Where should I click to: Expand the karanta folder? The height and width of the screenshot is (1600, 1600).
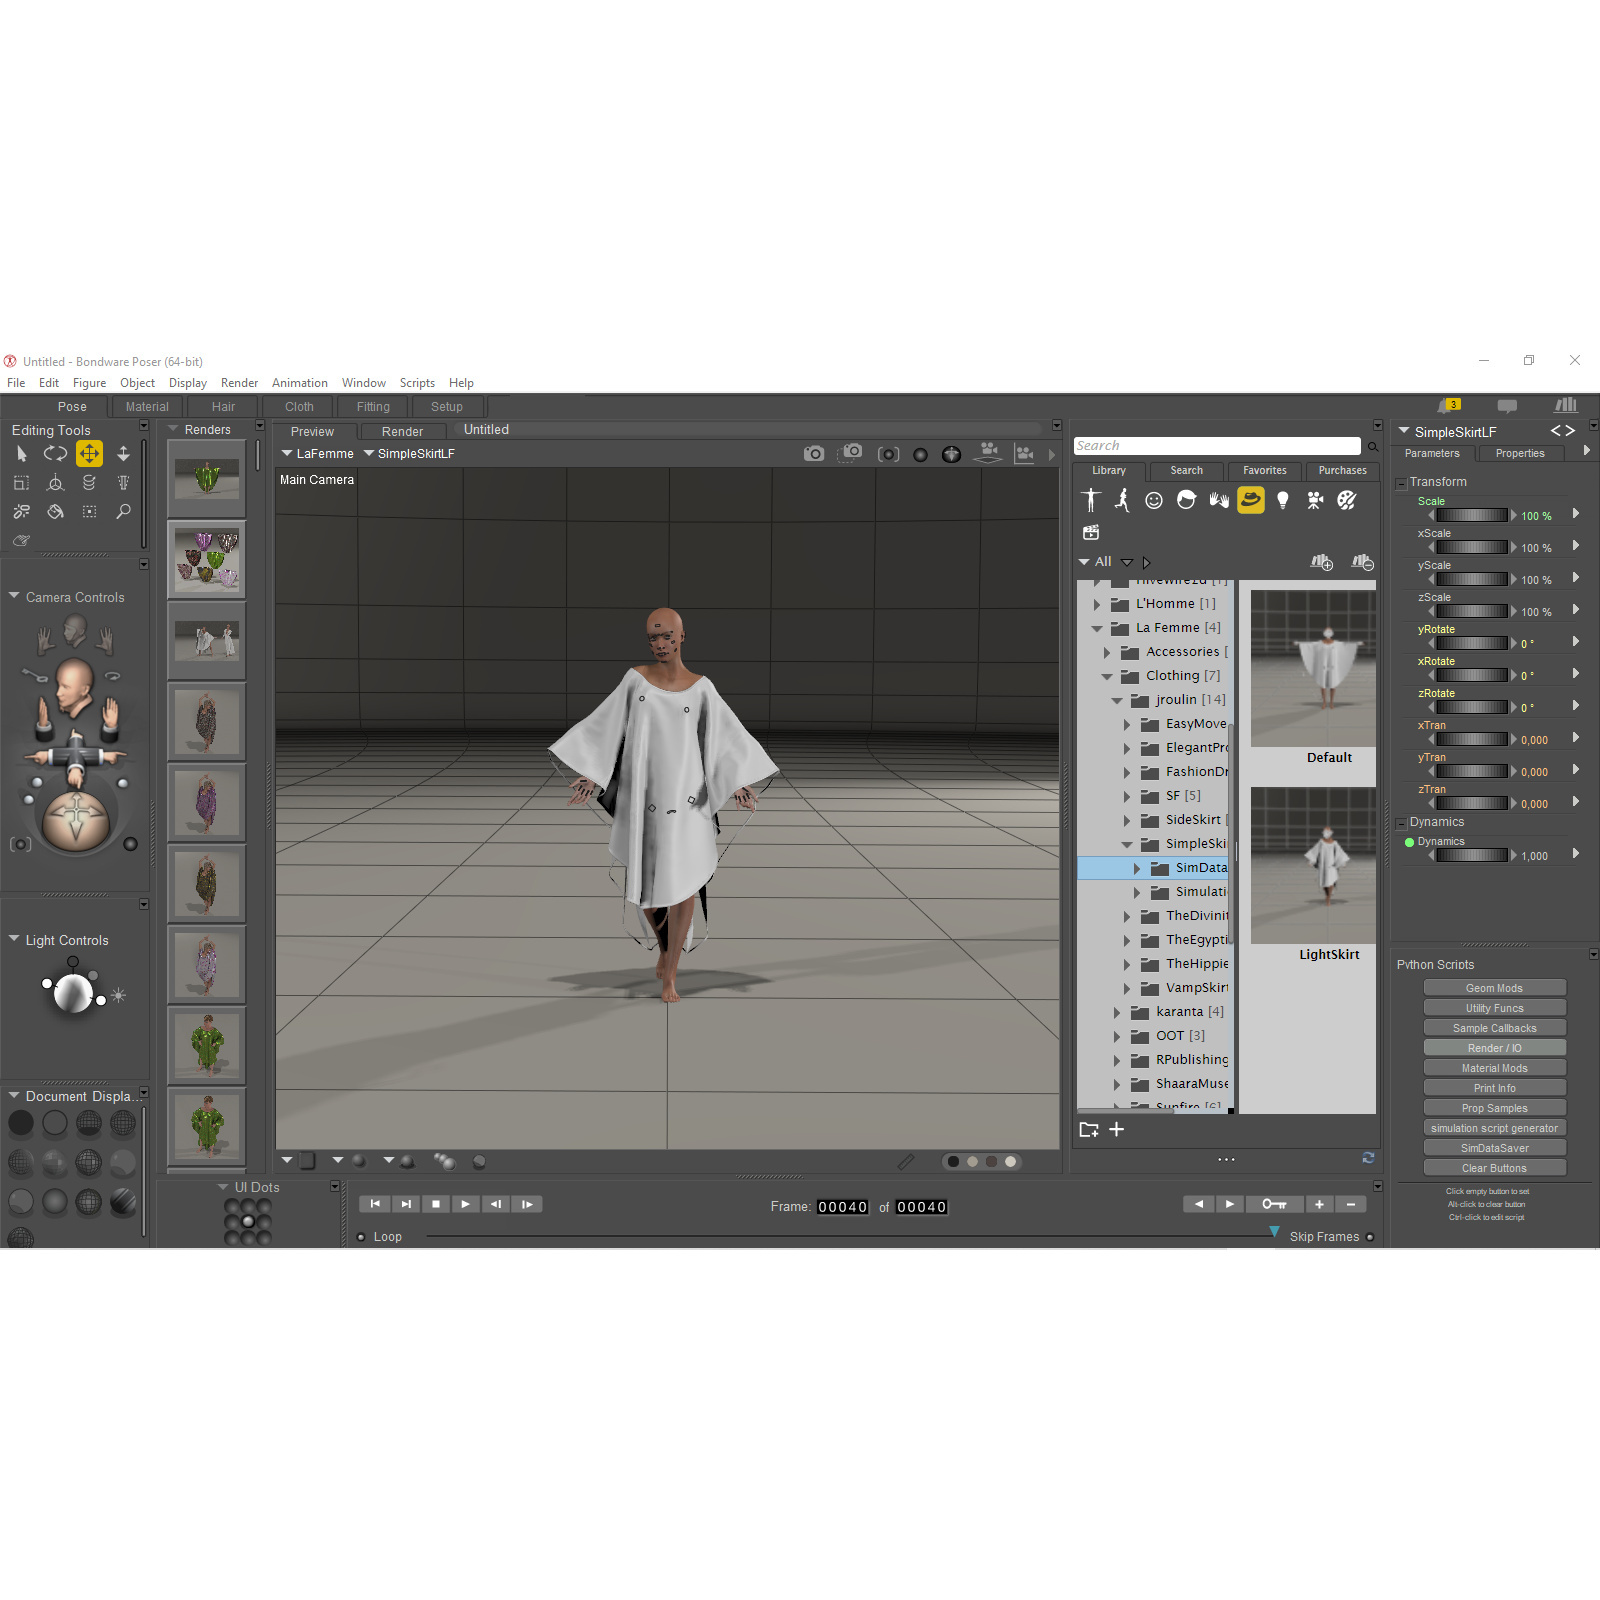point(1117,1012)
